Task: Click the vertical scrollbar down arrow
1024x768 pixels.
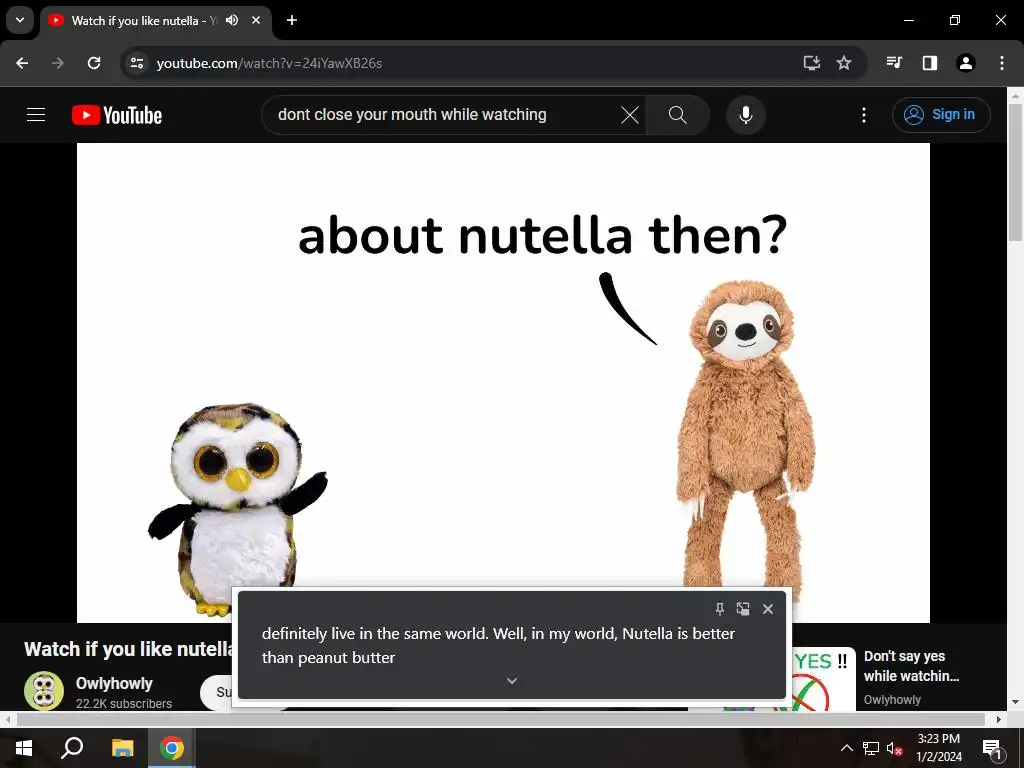Action: tap(1016, 702)
